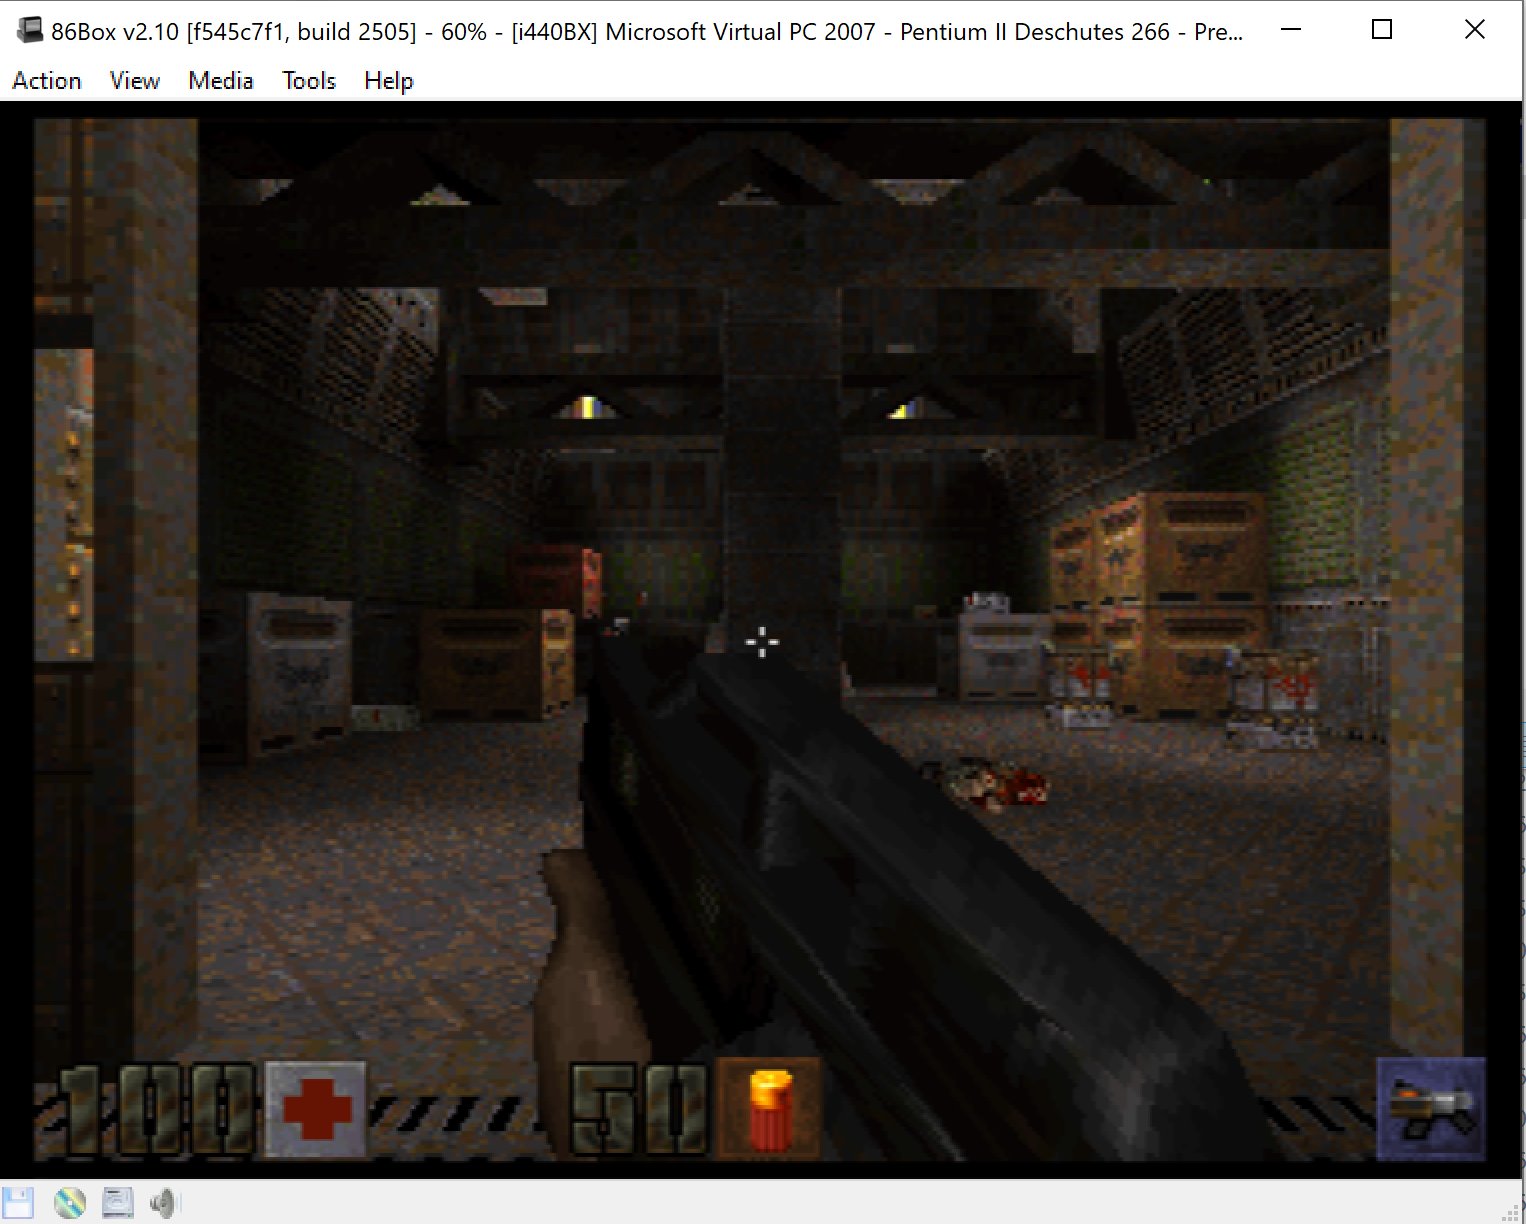Minimize the 86Box window
This screenshot has height=1224, width=1526.
(1291, 30)
